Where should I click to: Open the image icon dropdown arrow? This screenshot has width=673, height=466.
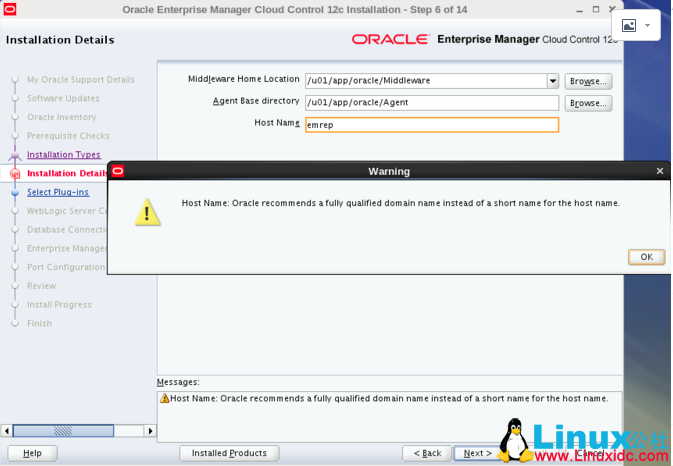pos(647,25)
